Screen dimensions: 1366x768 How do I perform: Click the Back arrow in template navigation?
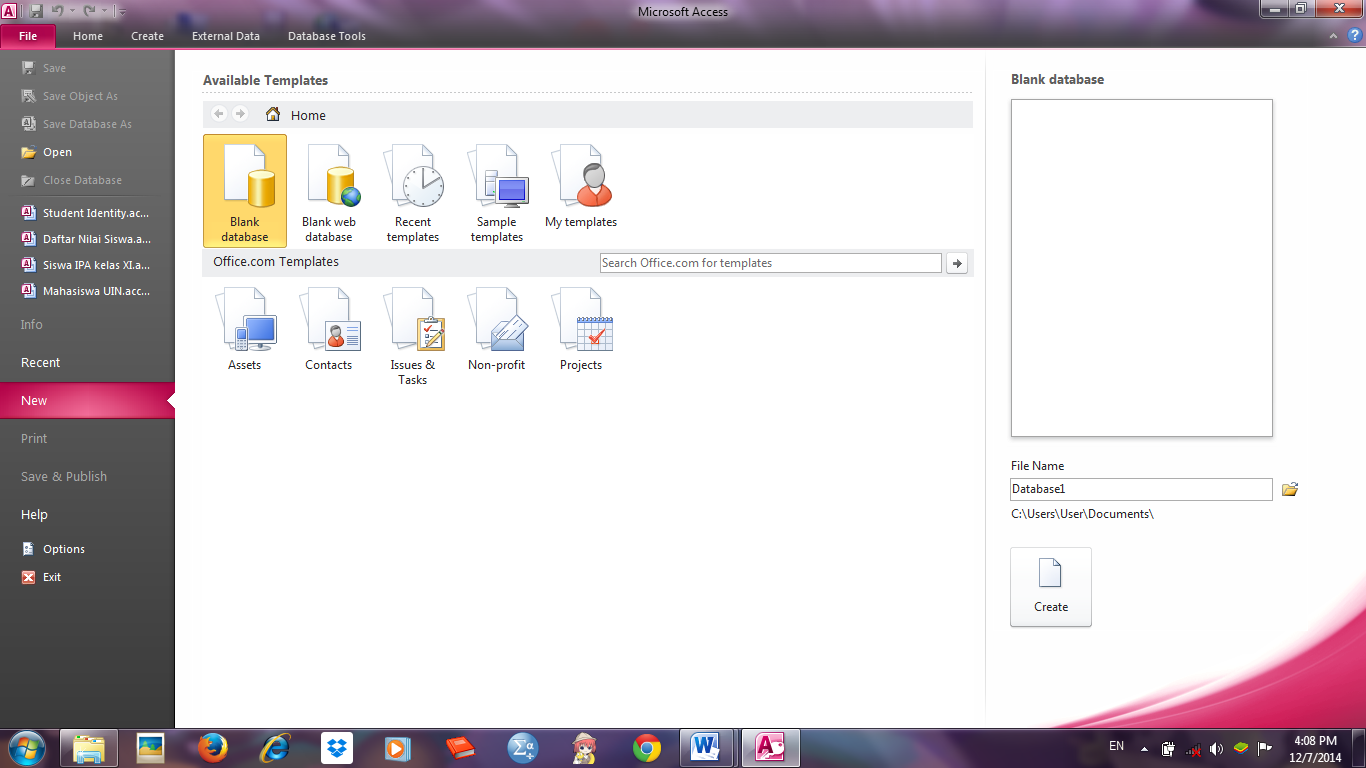point(219,114)
